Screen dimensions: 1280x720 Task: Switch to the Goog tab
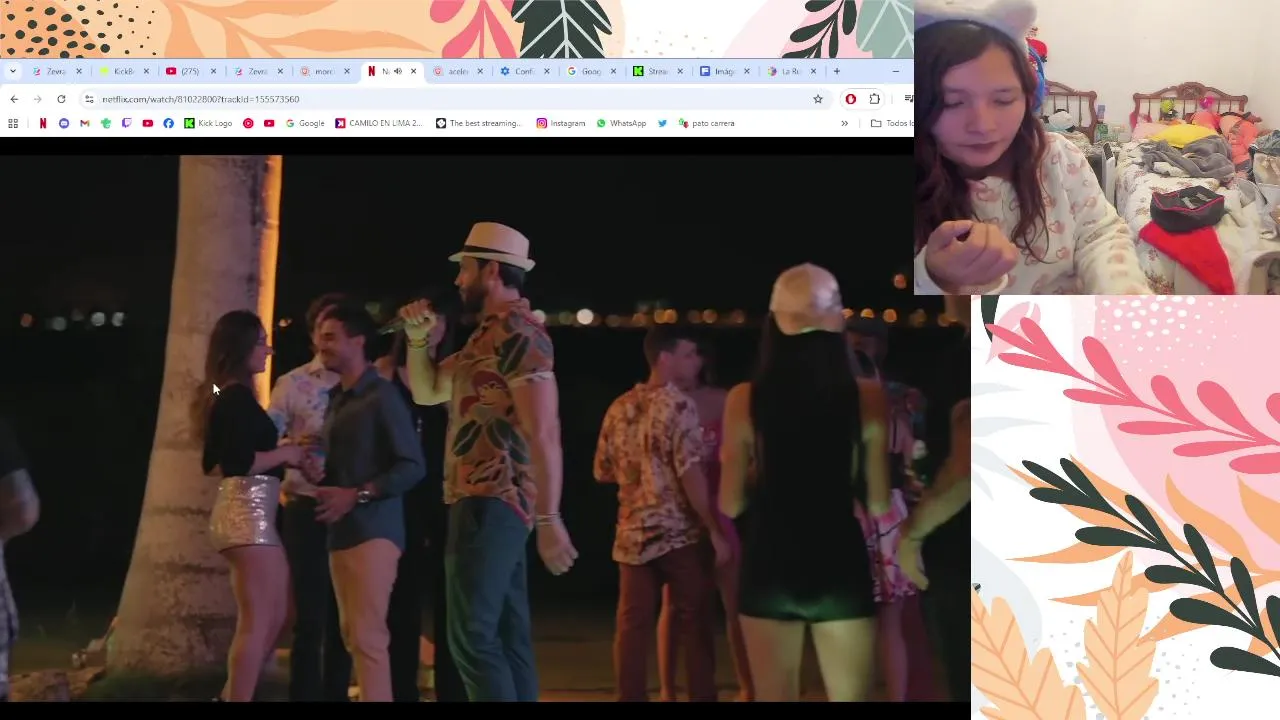(x=590, y=71)
